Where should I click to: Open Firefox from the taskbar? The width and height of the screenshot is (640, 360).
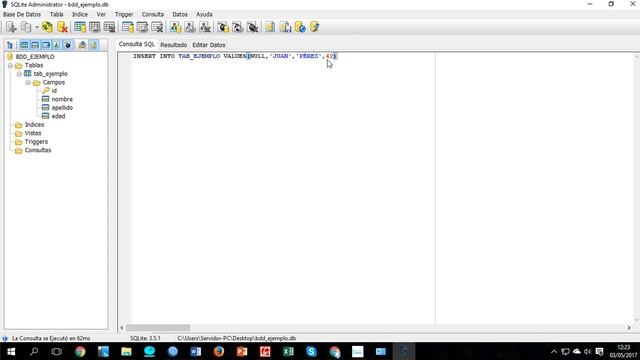[x=219, y=351]
